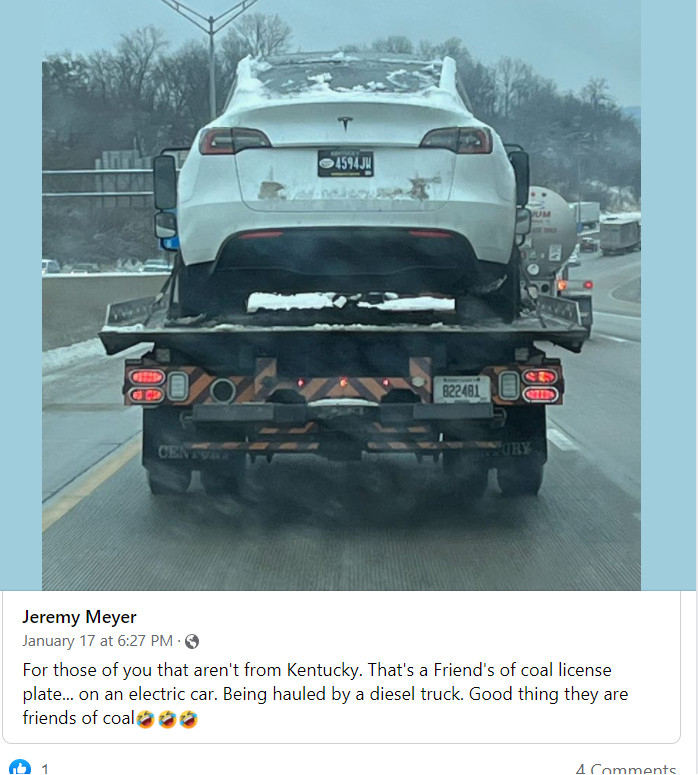Image resolution: width=698 pixels, height=775 pixels.
Task: Click the first laughing emoji in post
Action: pyautogui.click(x=145, y=719)
